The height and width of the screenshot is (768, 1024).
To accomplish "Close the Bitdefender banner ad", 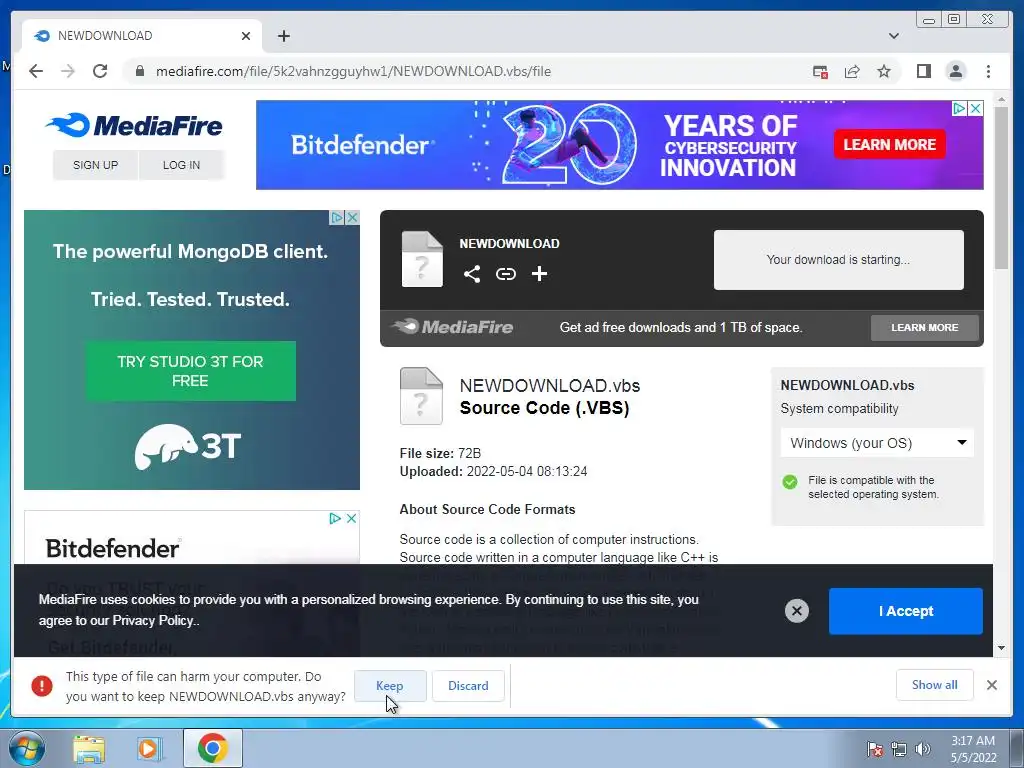I will pyautogui.click(x=975, y=108).
